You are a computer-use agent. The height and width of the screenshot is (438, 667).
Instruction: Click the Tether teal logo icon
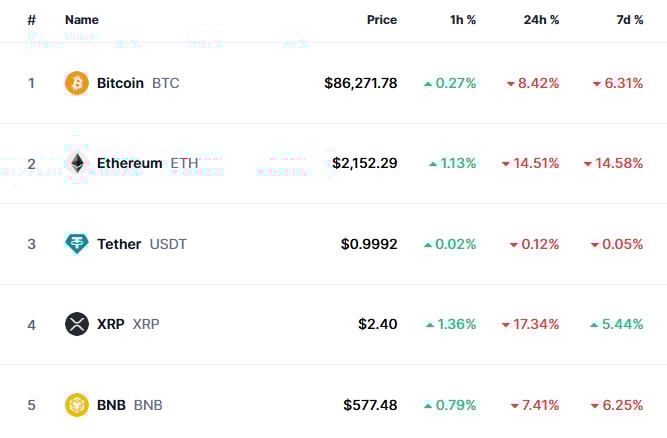pyautogui.click(x=77, y=244)
